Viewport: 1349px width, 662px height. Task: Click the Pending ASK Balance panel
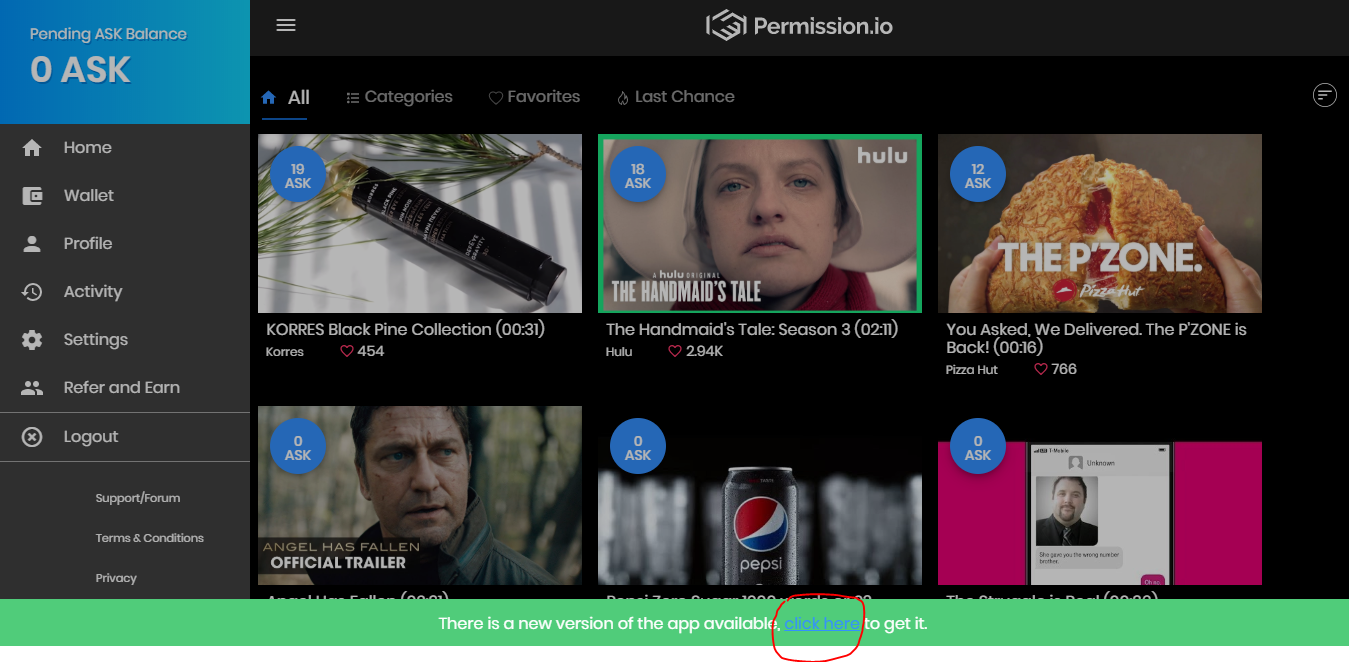[125, 62]
